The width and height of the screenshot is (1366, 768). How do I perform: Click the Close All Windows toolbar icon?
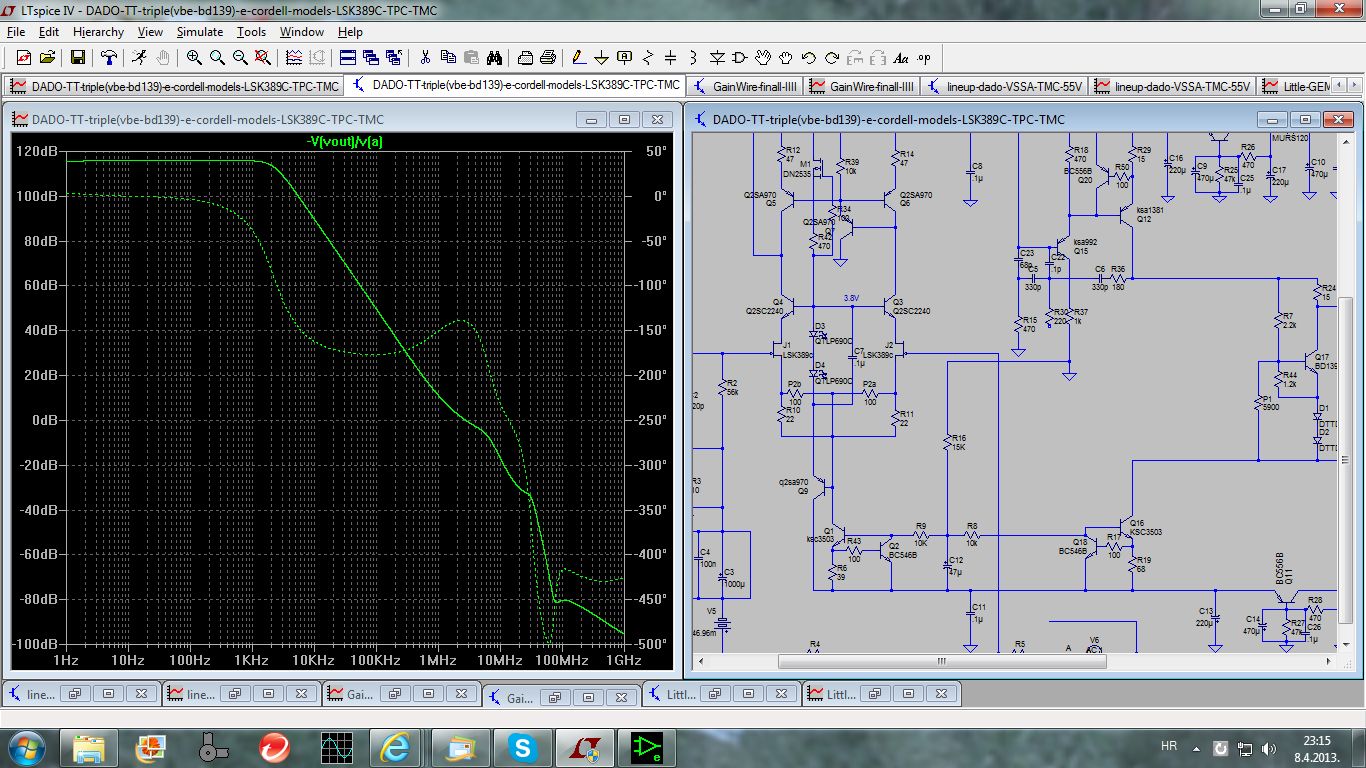394,58
